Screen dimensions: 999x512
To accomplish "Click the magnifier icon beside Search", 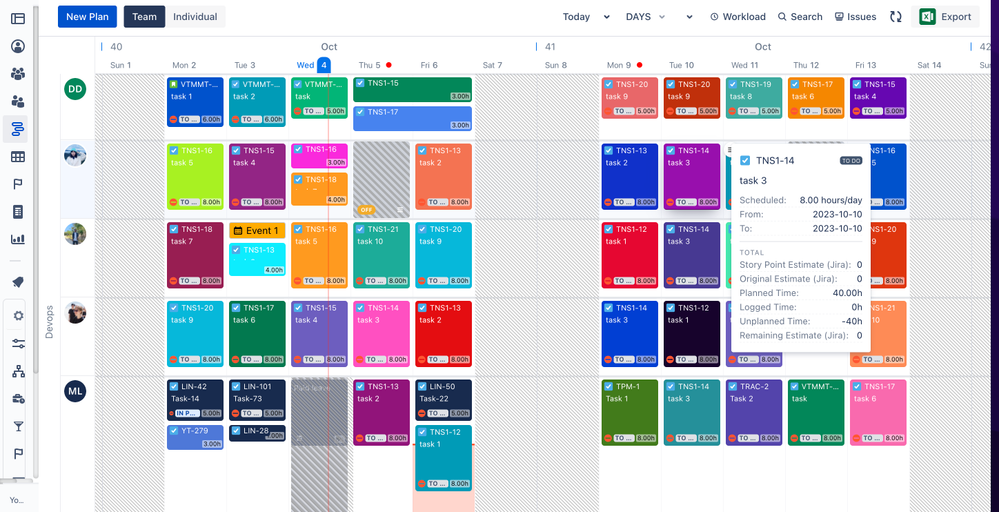I will pos(782,17).
